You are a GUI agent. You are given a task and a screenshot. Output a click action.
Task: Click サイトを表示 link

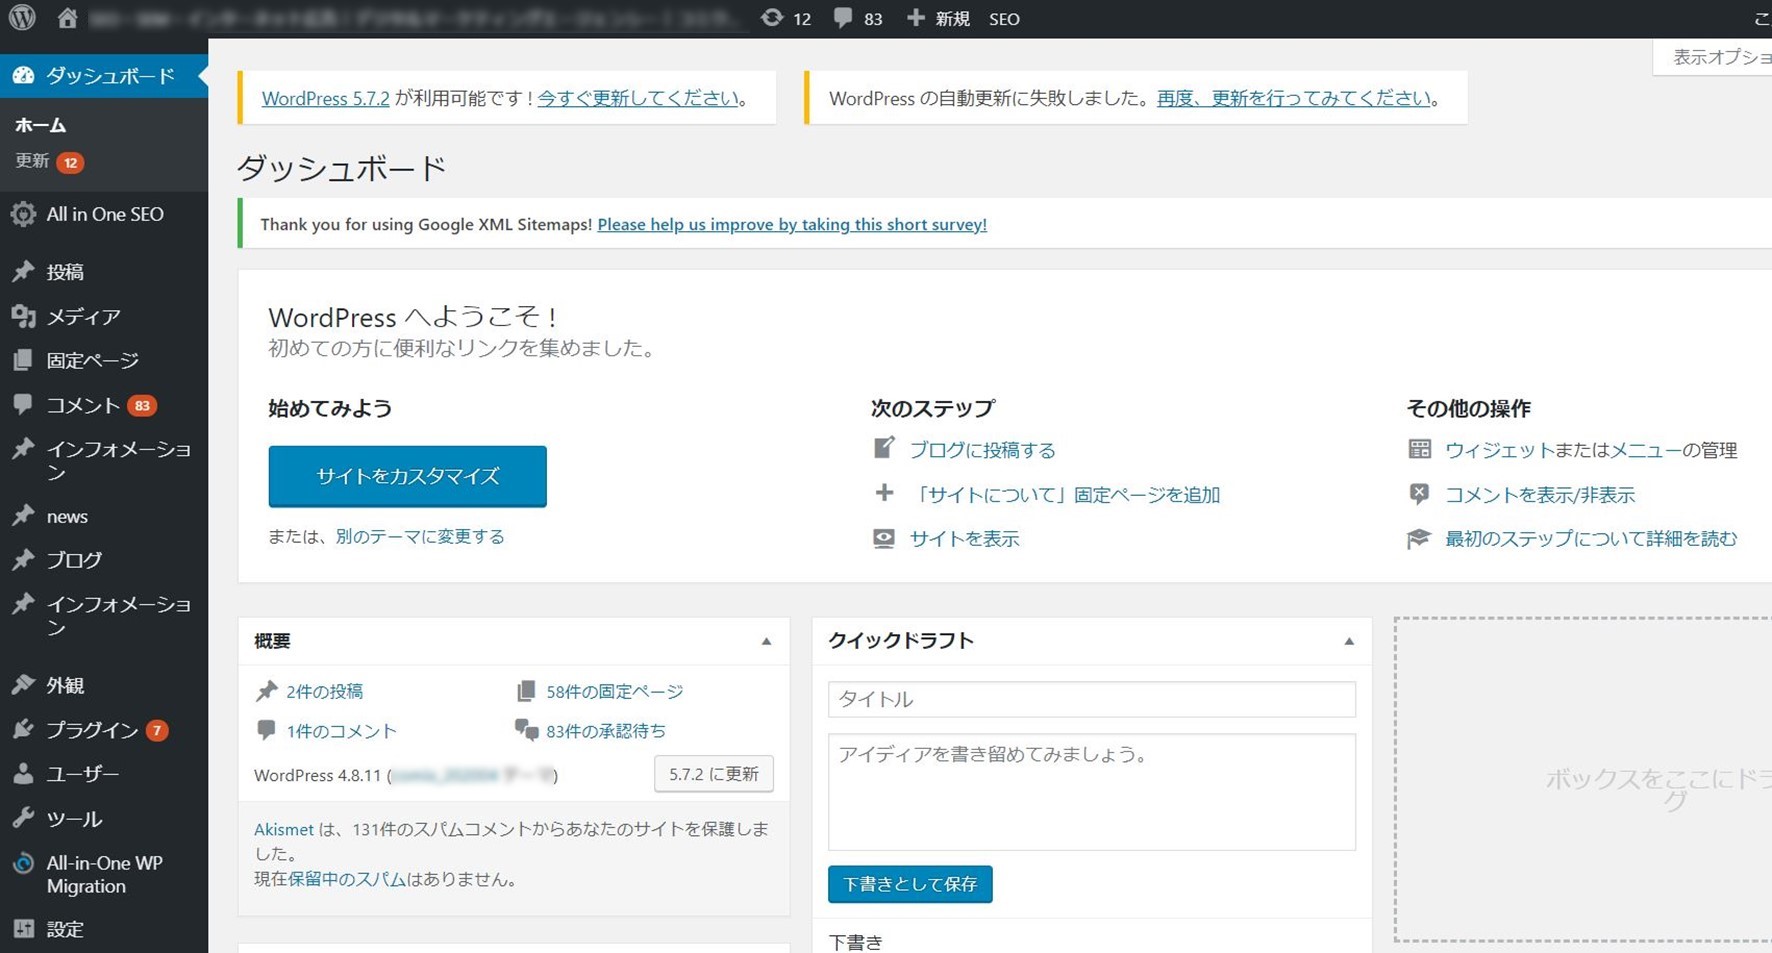click(964, 538)
